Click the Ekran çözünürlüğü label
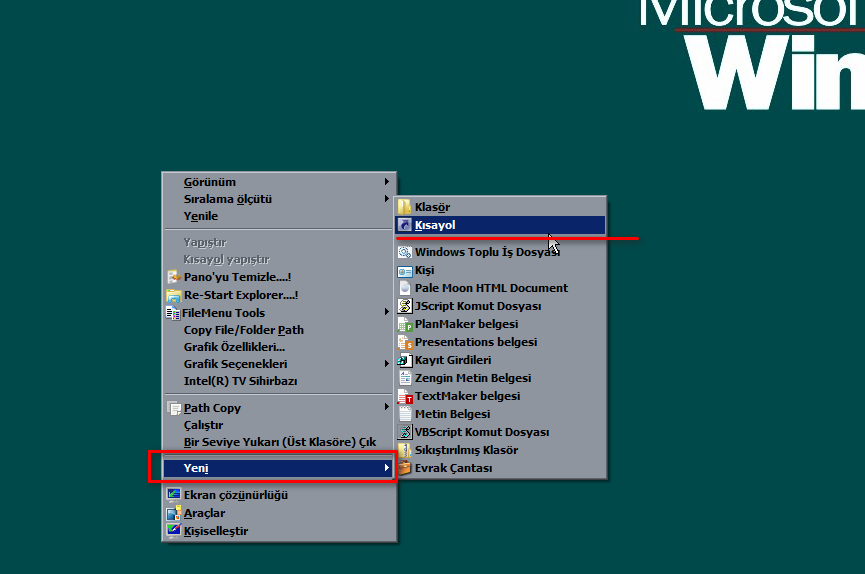Viewport: 865px width, 574px height. click(236, 495)
